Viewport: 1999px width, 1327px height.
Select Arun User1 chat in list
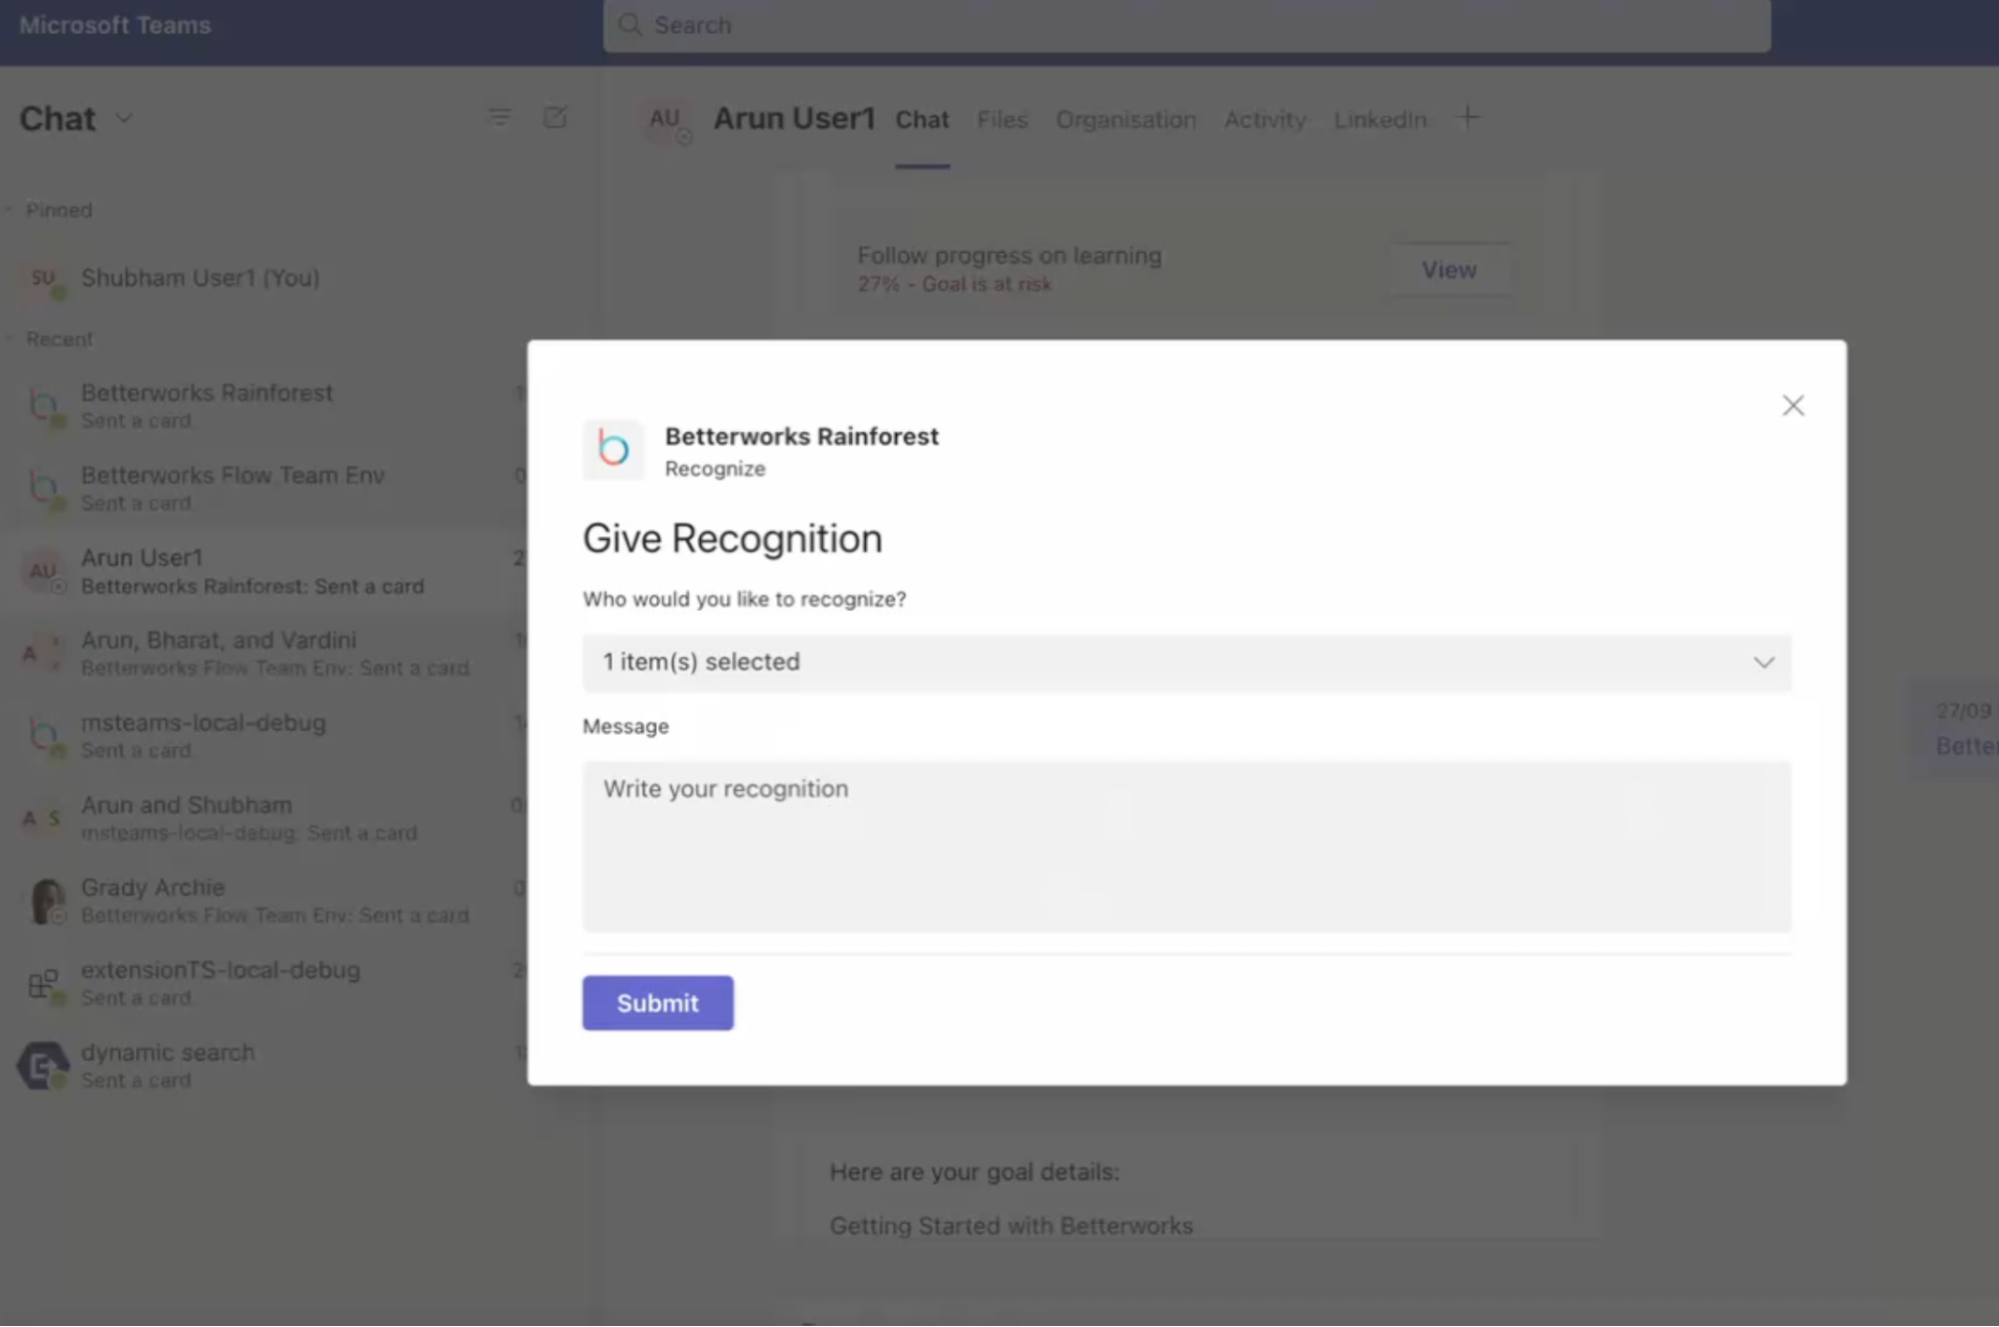(x=262, y=571)
